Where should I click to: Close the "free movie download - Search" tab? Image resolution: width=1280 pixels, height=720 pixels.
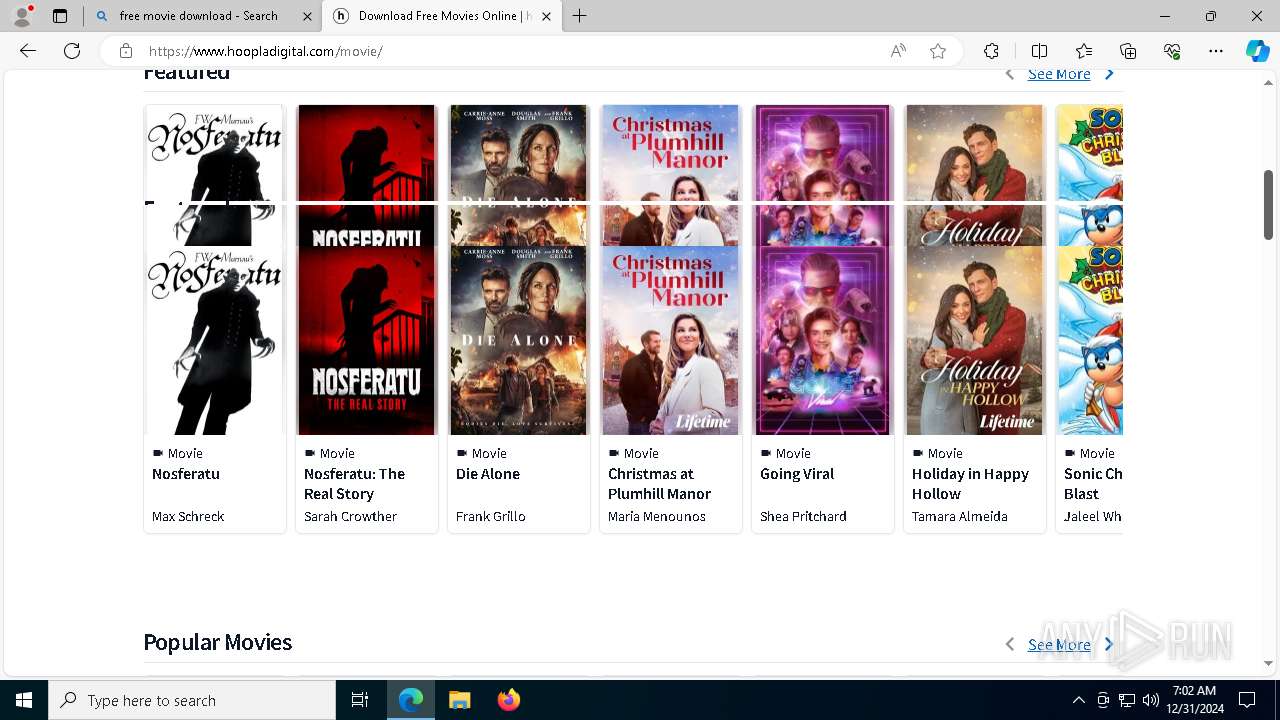(307, 16)
